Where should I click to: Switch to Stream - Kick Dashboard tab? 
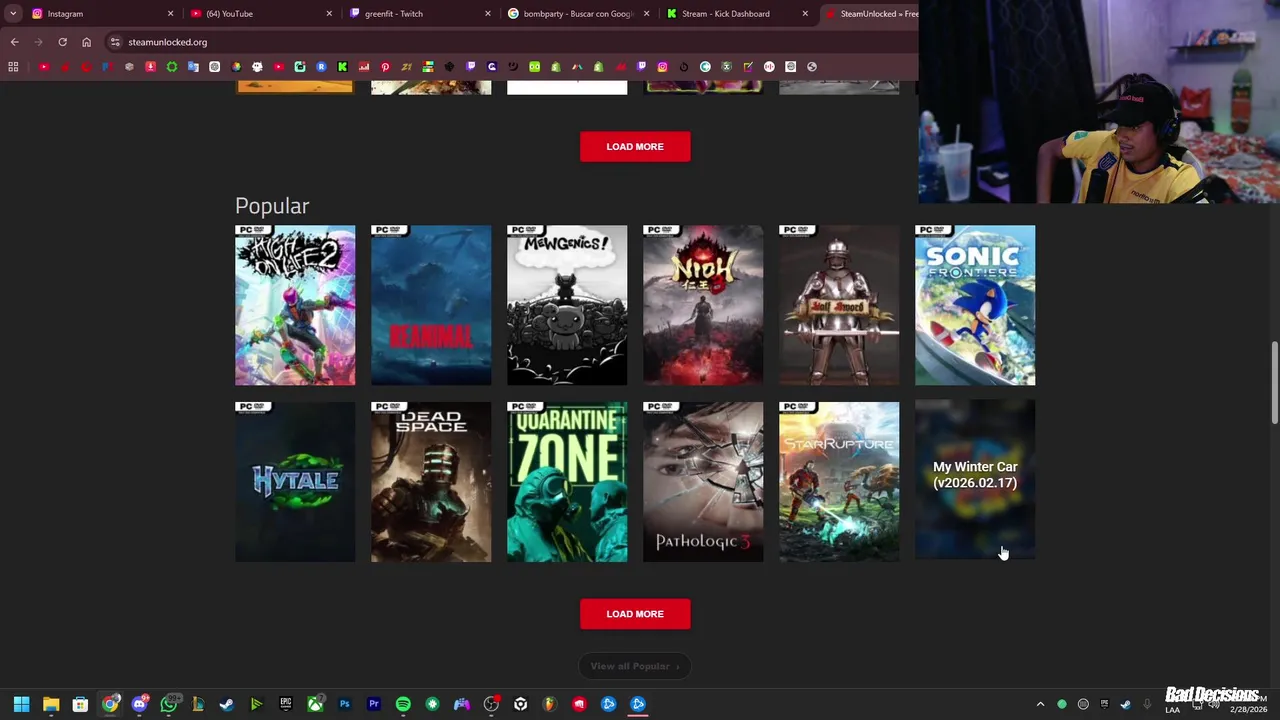click(737, 14)
